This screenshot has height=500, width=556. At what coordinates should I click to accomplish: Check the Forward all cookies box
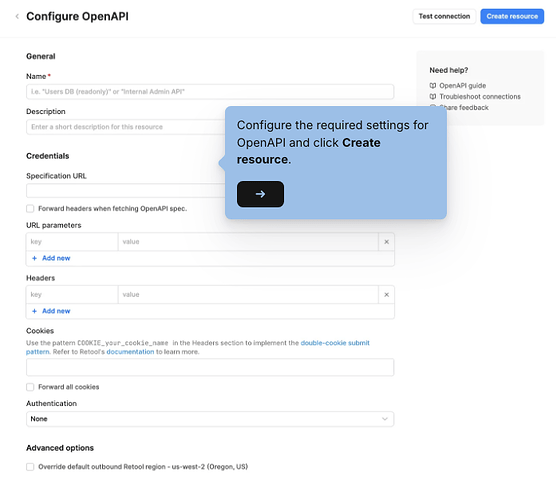point(30,387)
